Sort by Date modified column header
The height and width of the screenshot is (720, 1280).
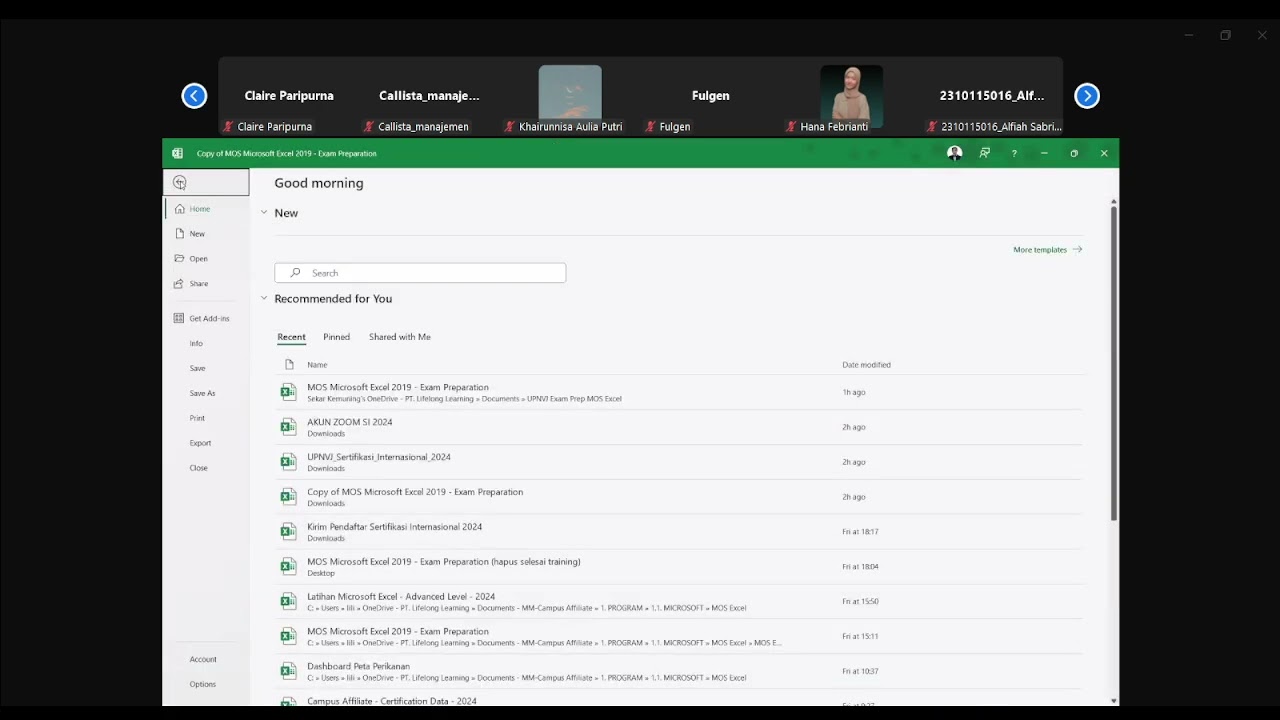[866, 365]
